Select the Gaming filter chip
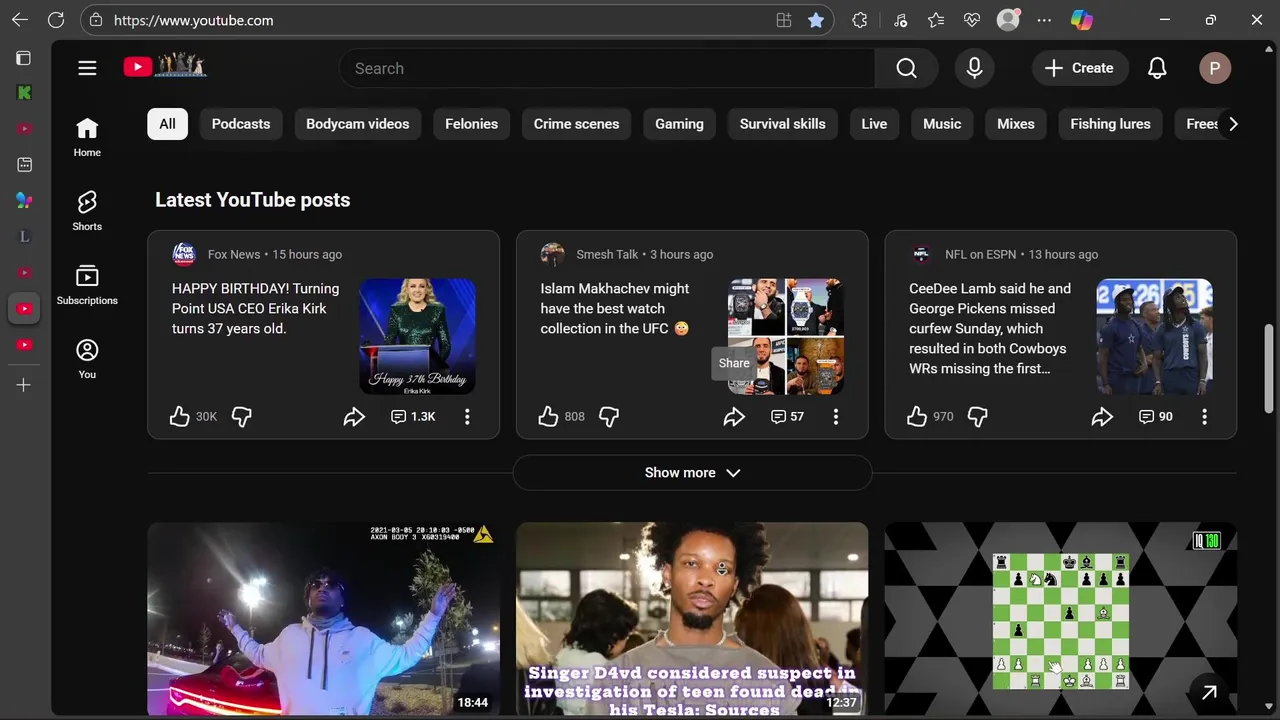Viewport: 1280px width, 720px height. [x=679, y=124]
